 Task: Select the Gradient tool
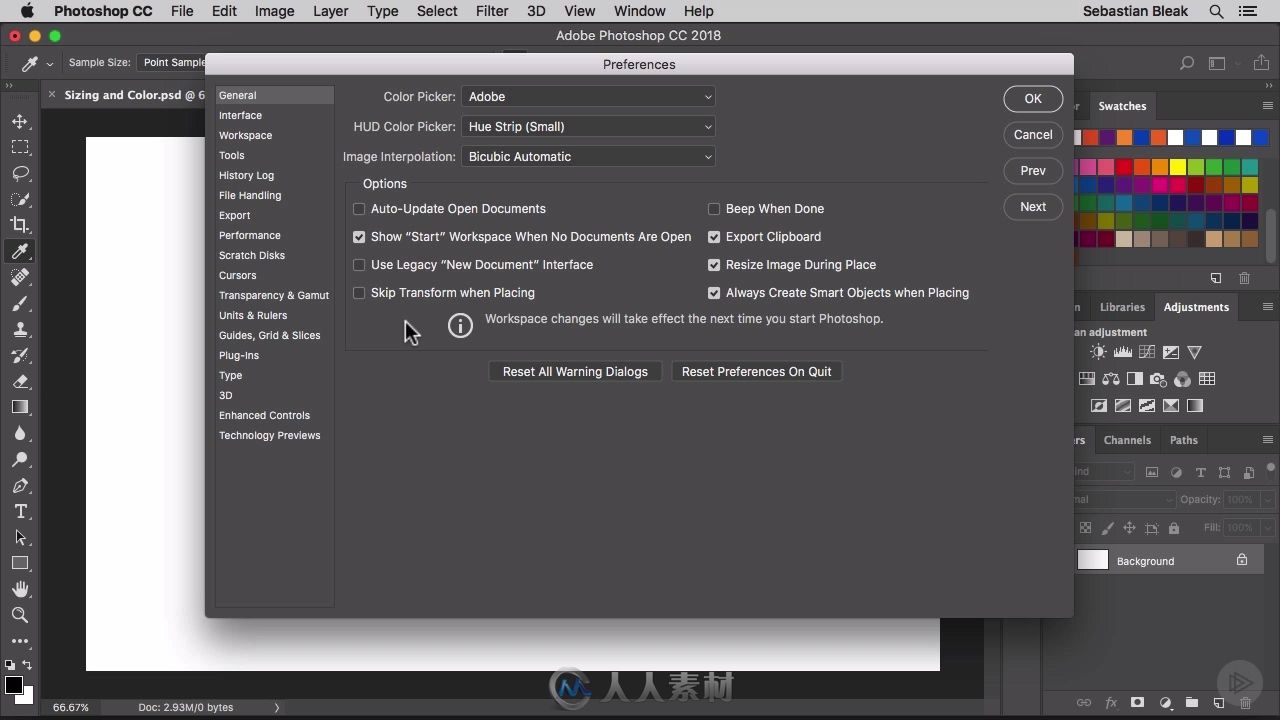(x=20, y=407)
